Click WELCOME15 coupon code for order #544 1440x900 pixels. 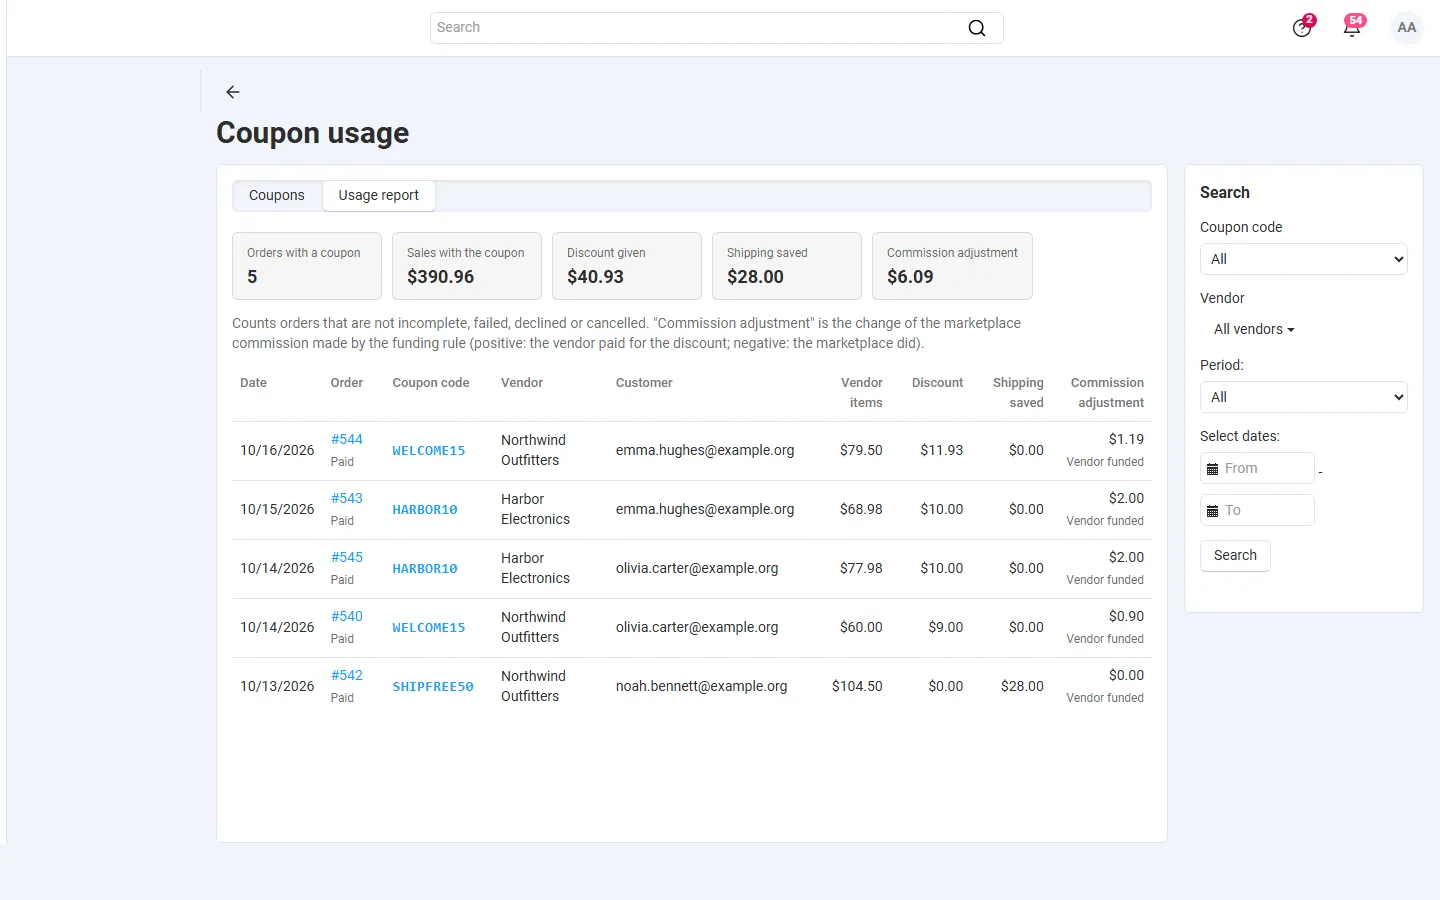click(429, 451)
